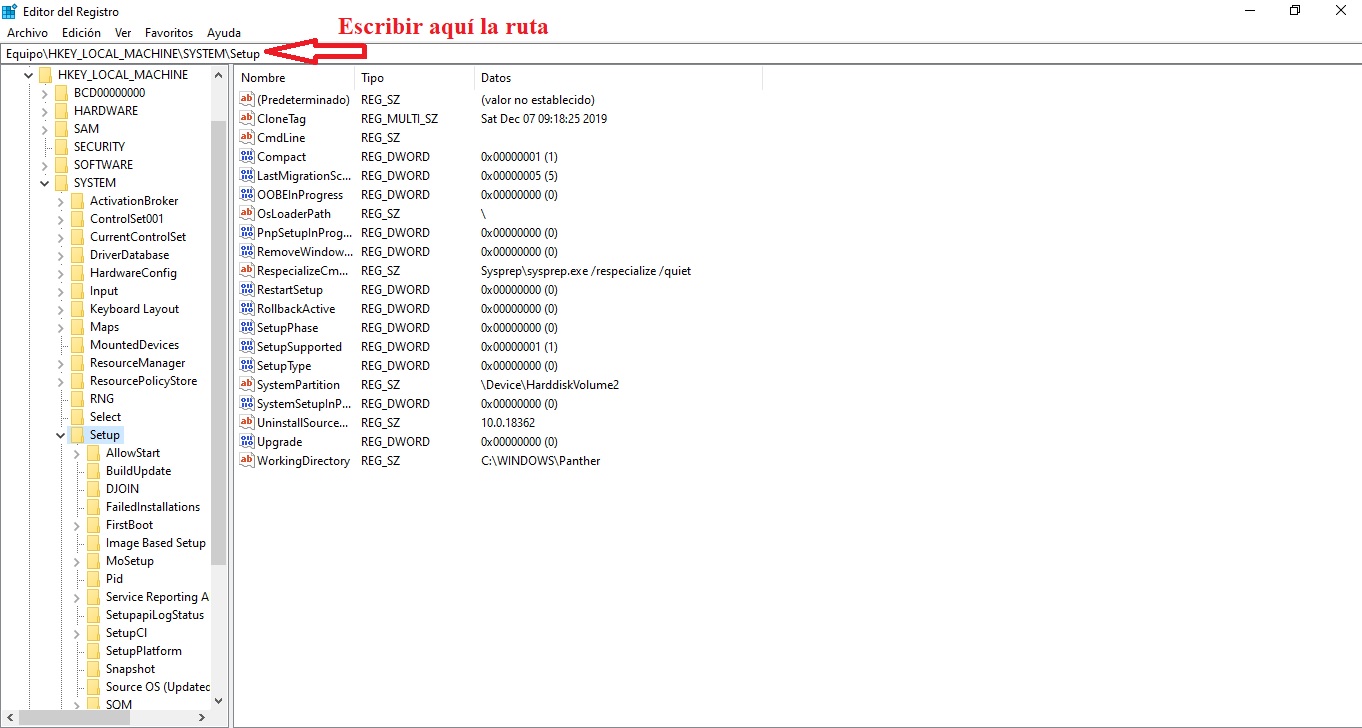1362x728 pixels.
Task: Click the OOBEInProgress DWORD icon
Action: coord(247,194)
